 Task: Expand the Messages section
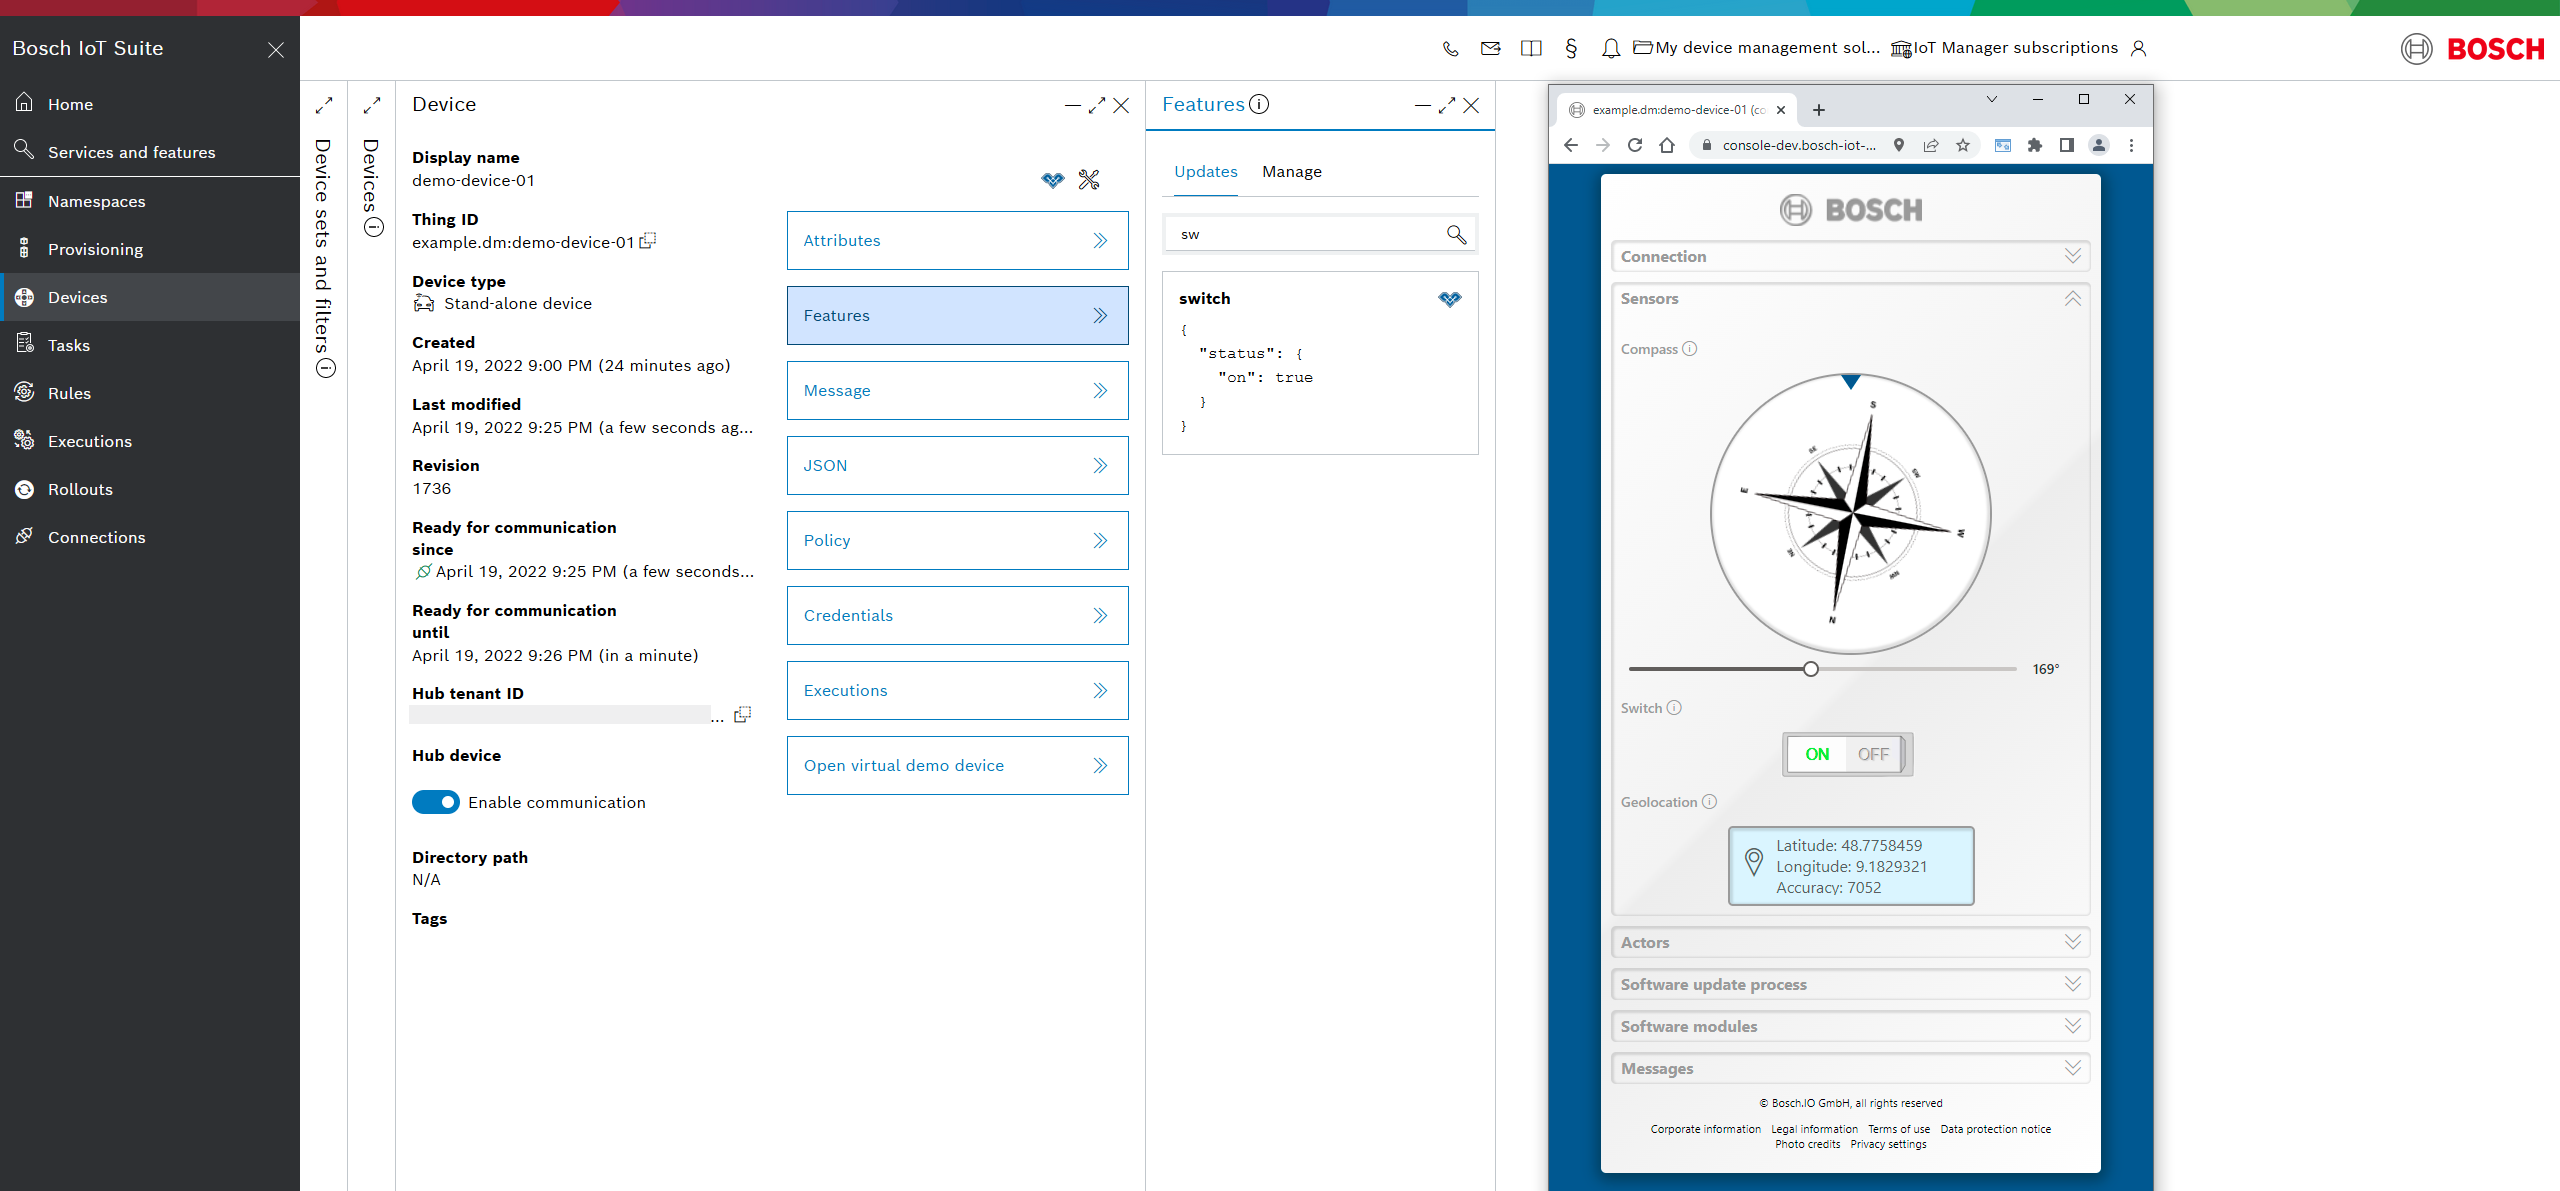click(x=1850, y=1068)
